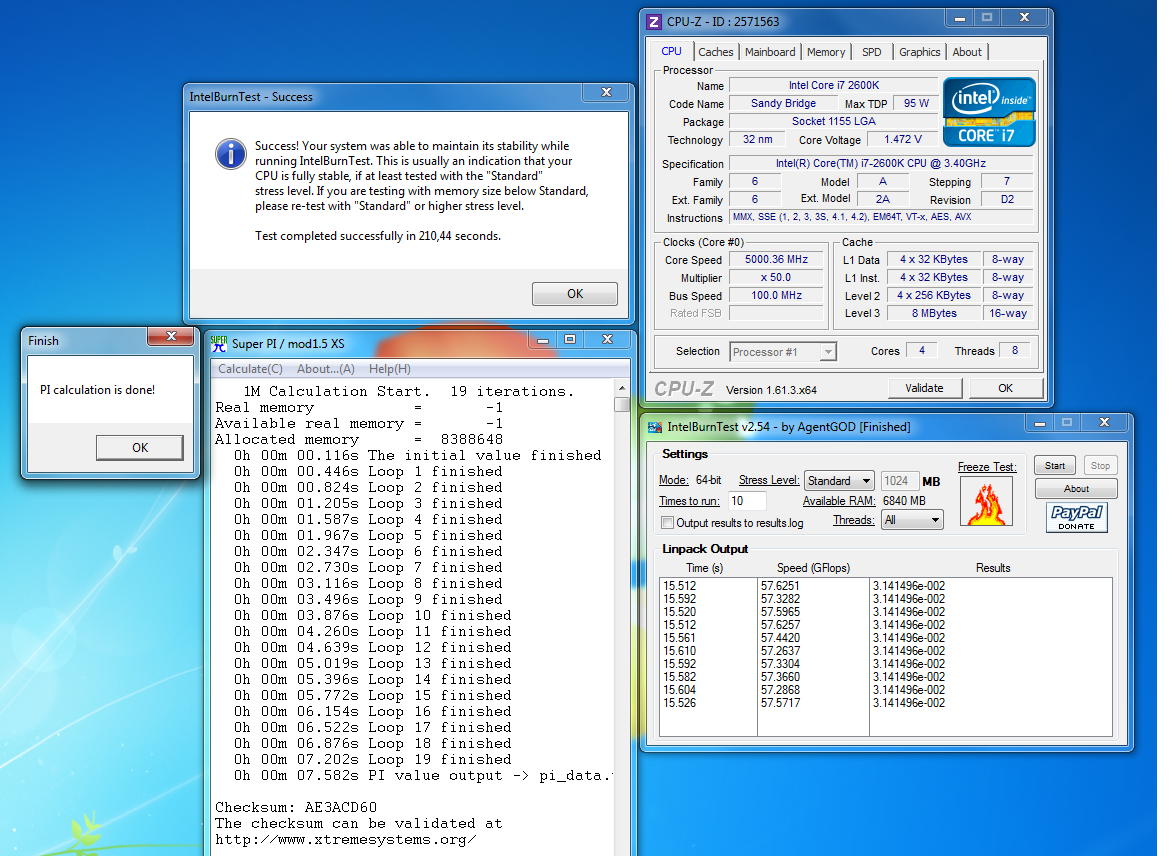Toggle Output results to results.log checkbox
Screen dimensions: 1171x859
point(668,523)
